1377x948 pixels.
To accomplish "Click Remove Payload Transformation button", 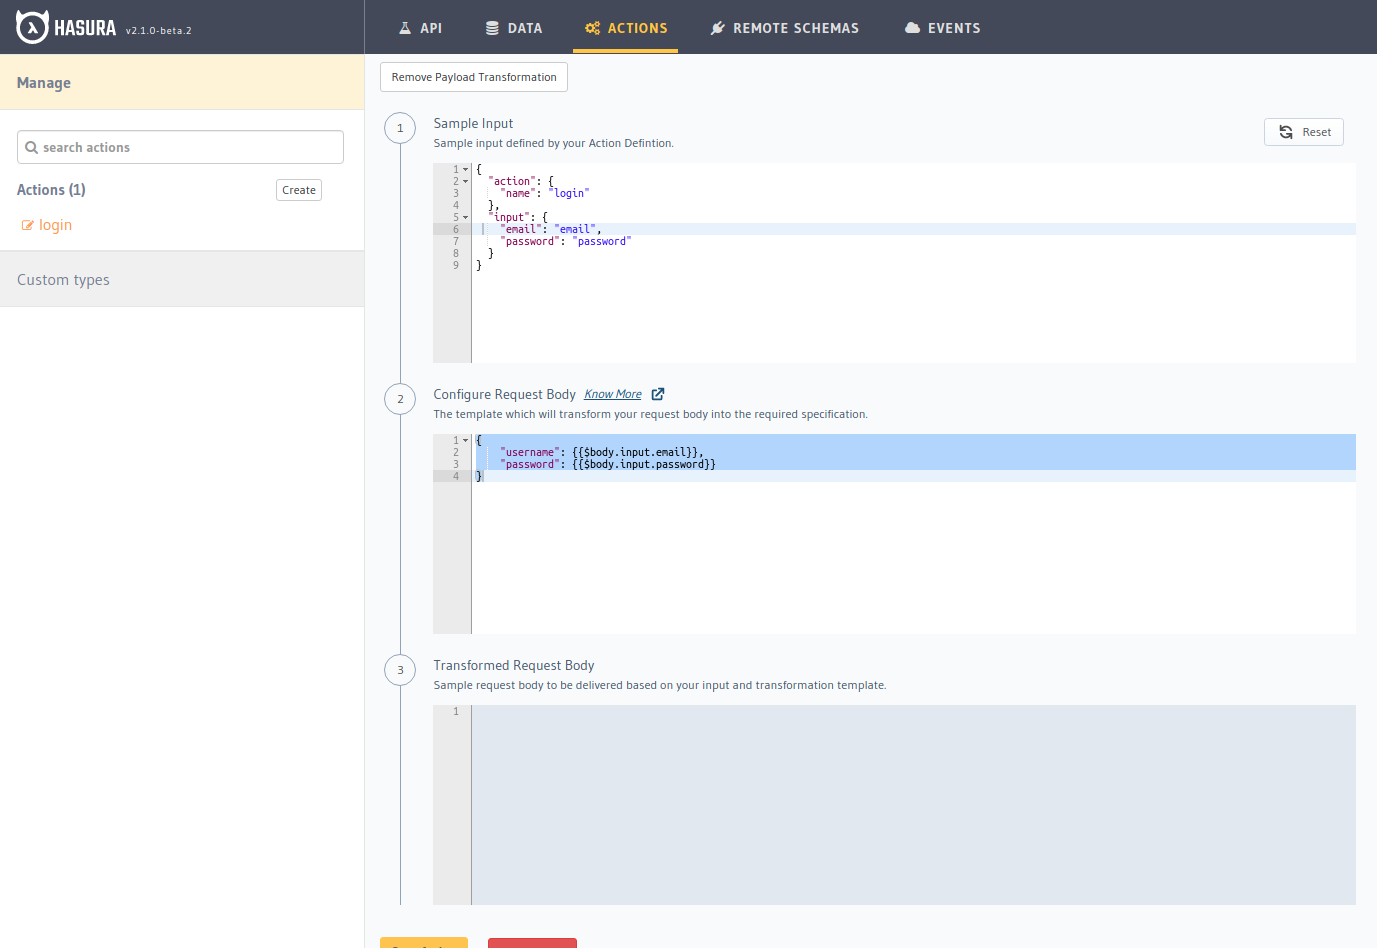I will [x=474, y=77].
